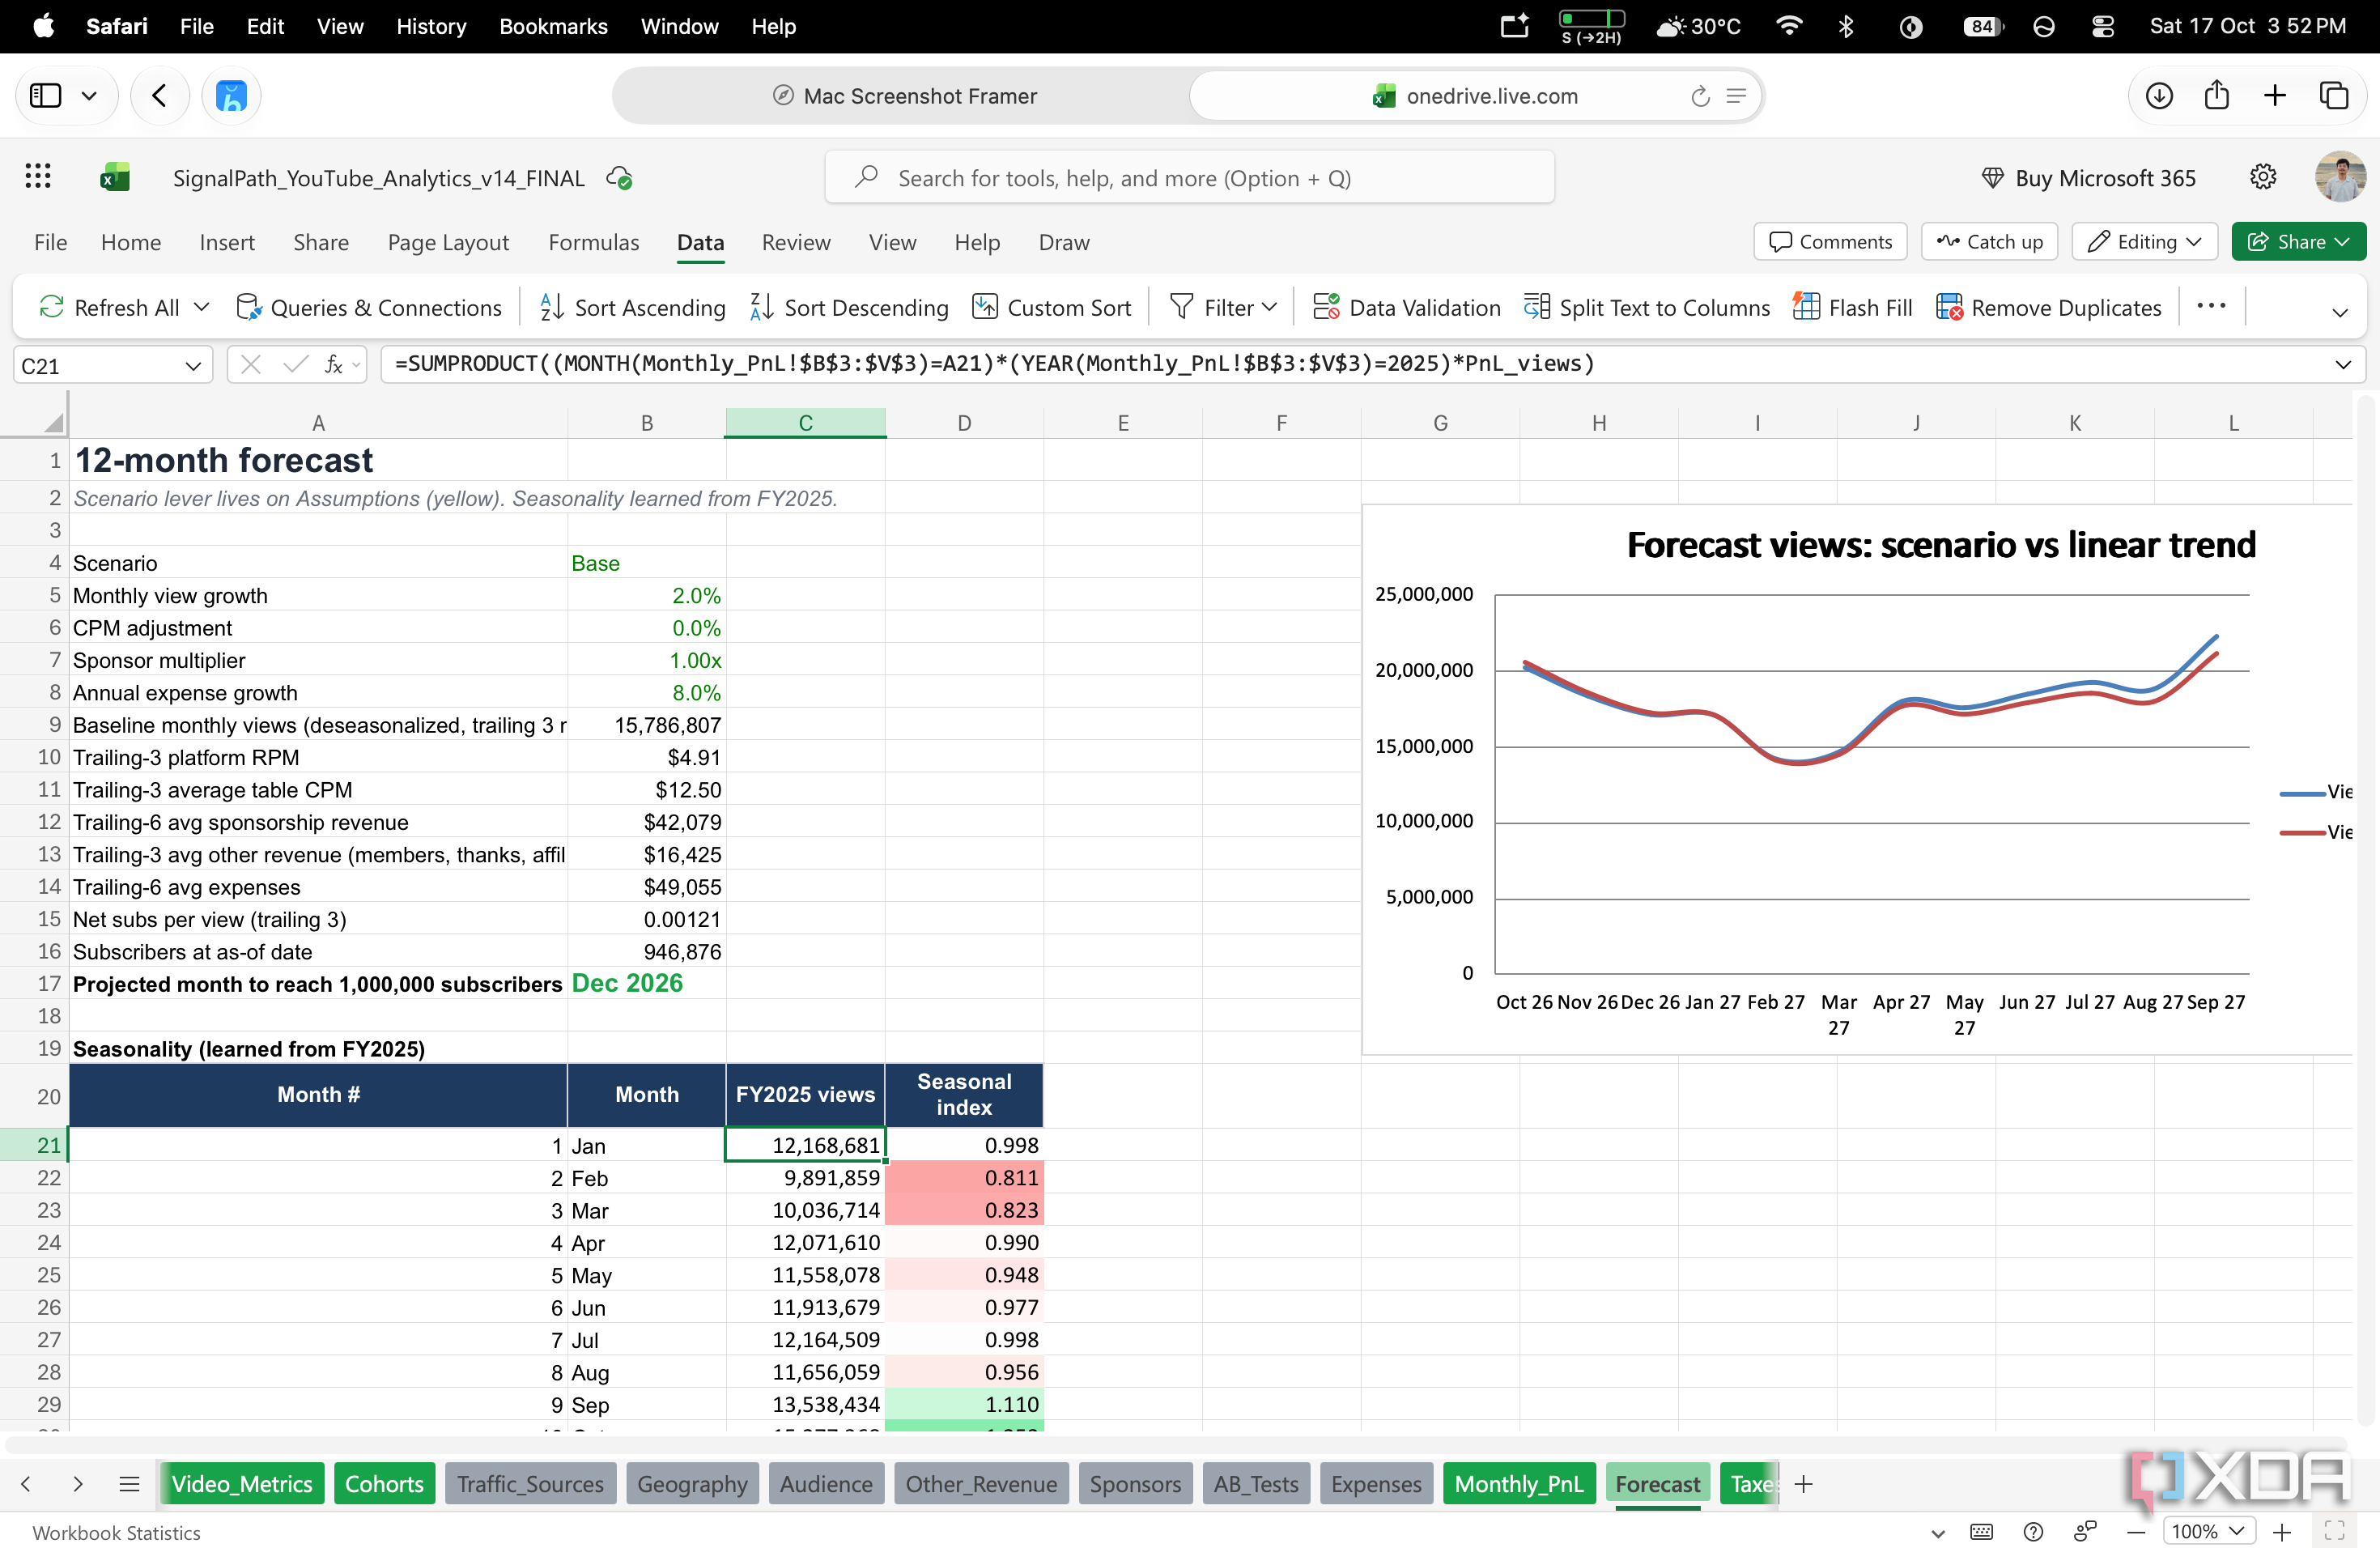2380x1548 pixels.
Task: Open the zoom level 100% dropdown
Action: tap(2209, 1532)
